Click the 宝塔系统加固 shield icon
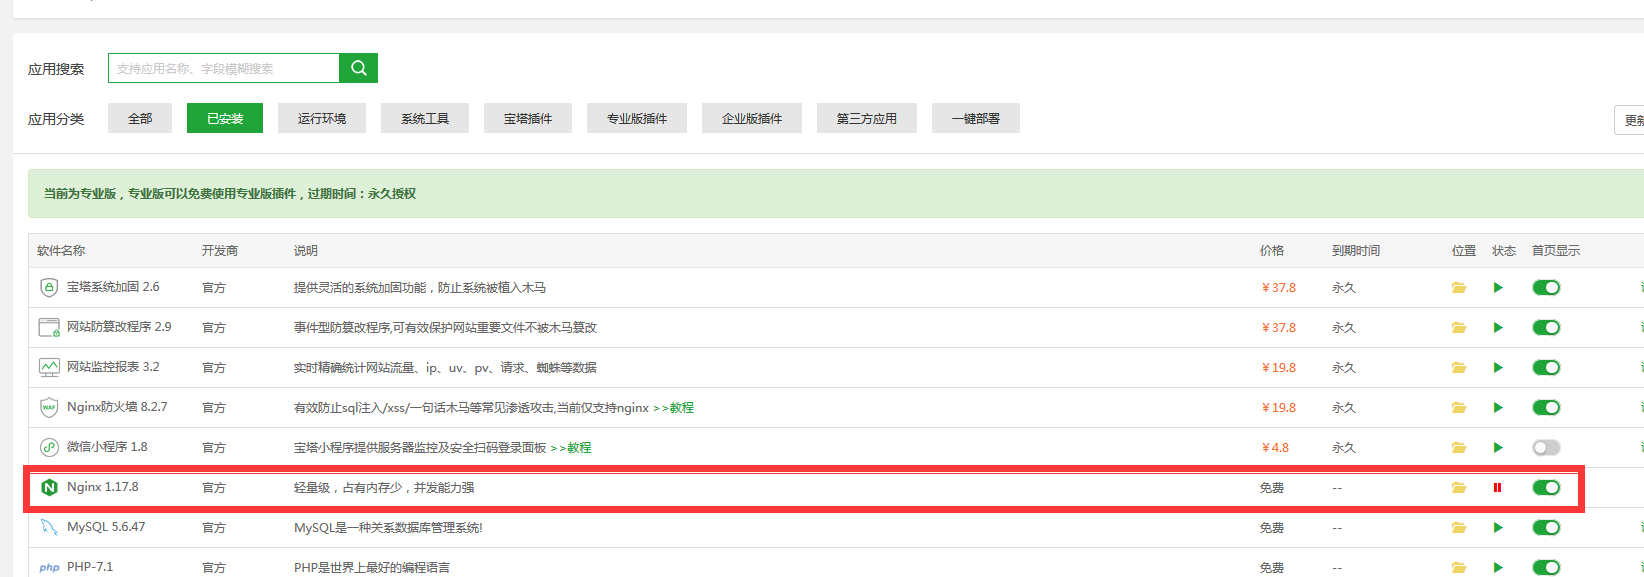 coord(49,287)
